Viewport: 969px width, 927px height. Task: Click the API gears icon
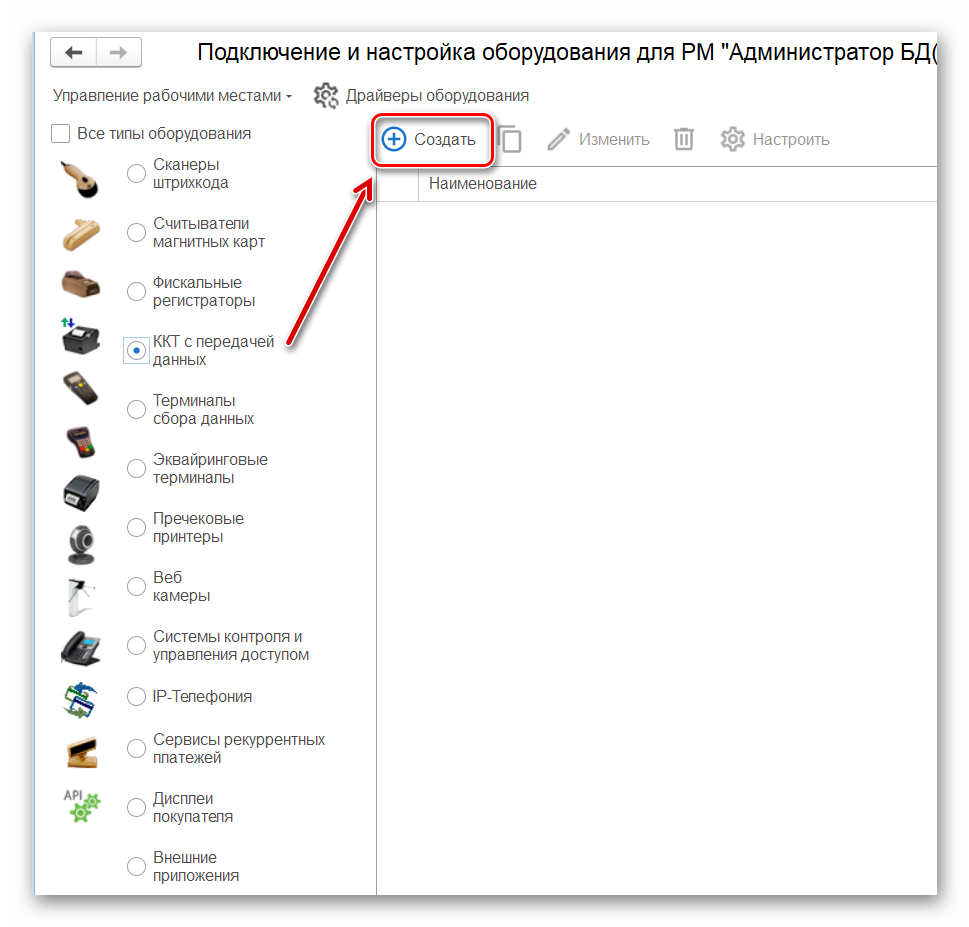[80, 804]
